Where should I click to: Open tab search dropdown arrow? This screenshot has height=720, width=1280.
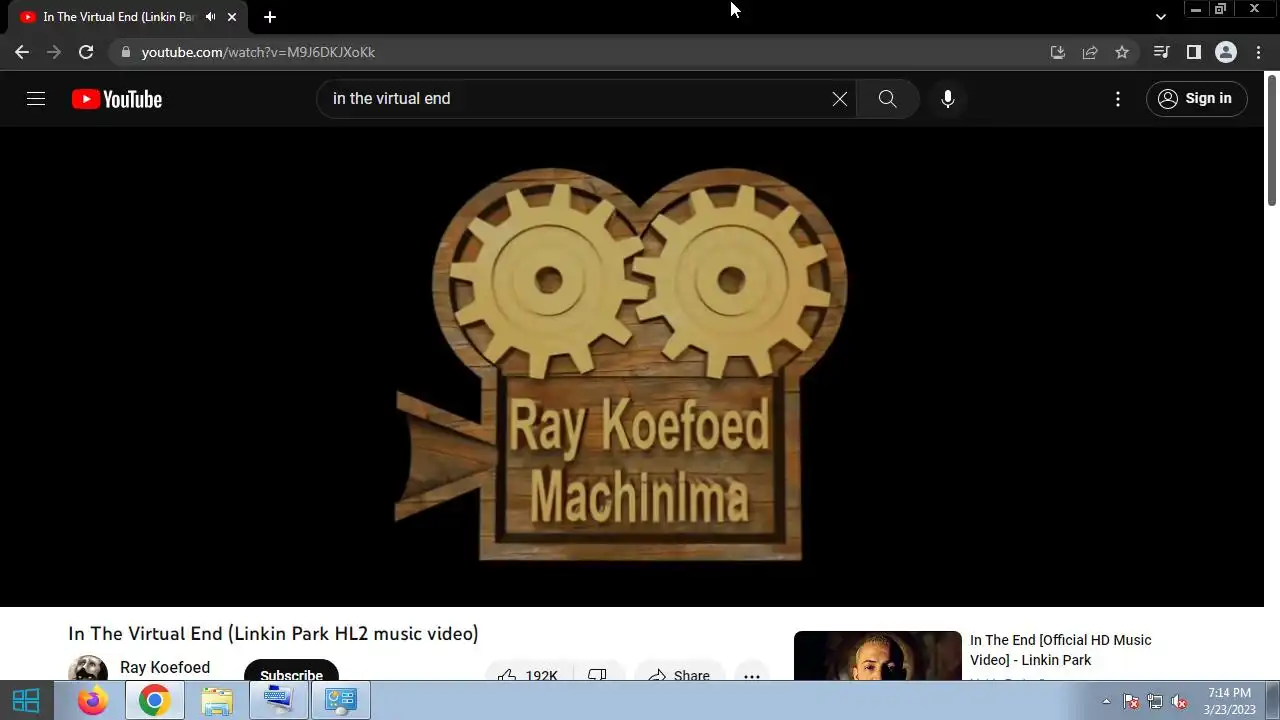1160,17
